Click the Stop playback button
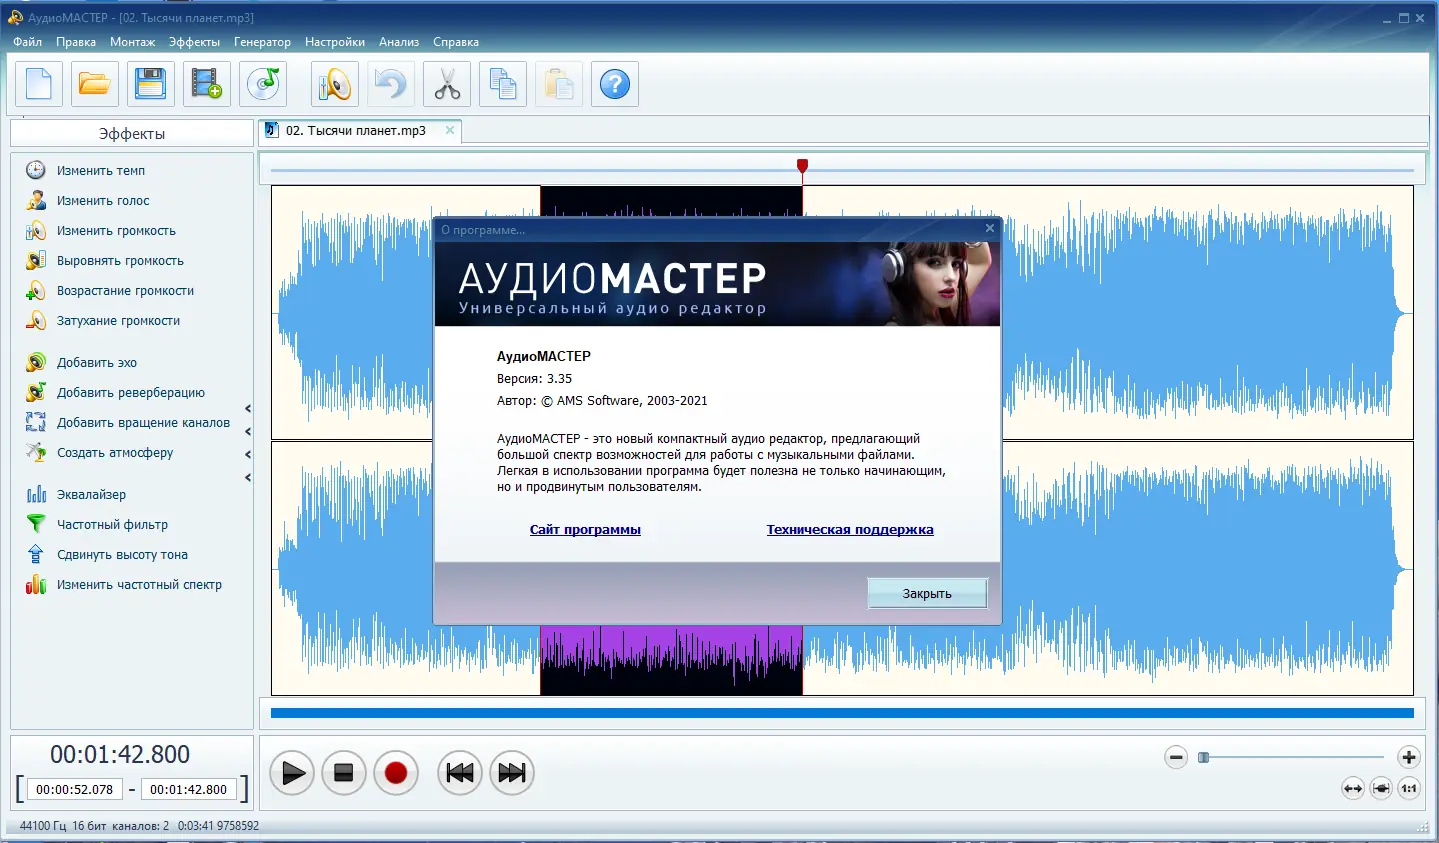Viewport: 1439px width, 843px height. tap(344, 773)
